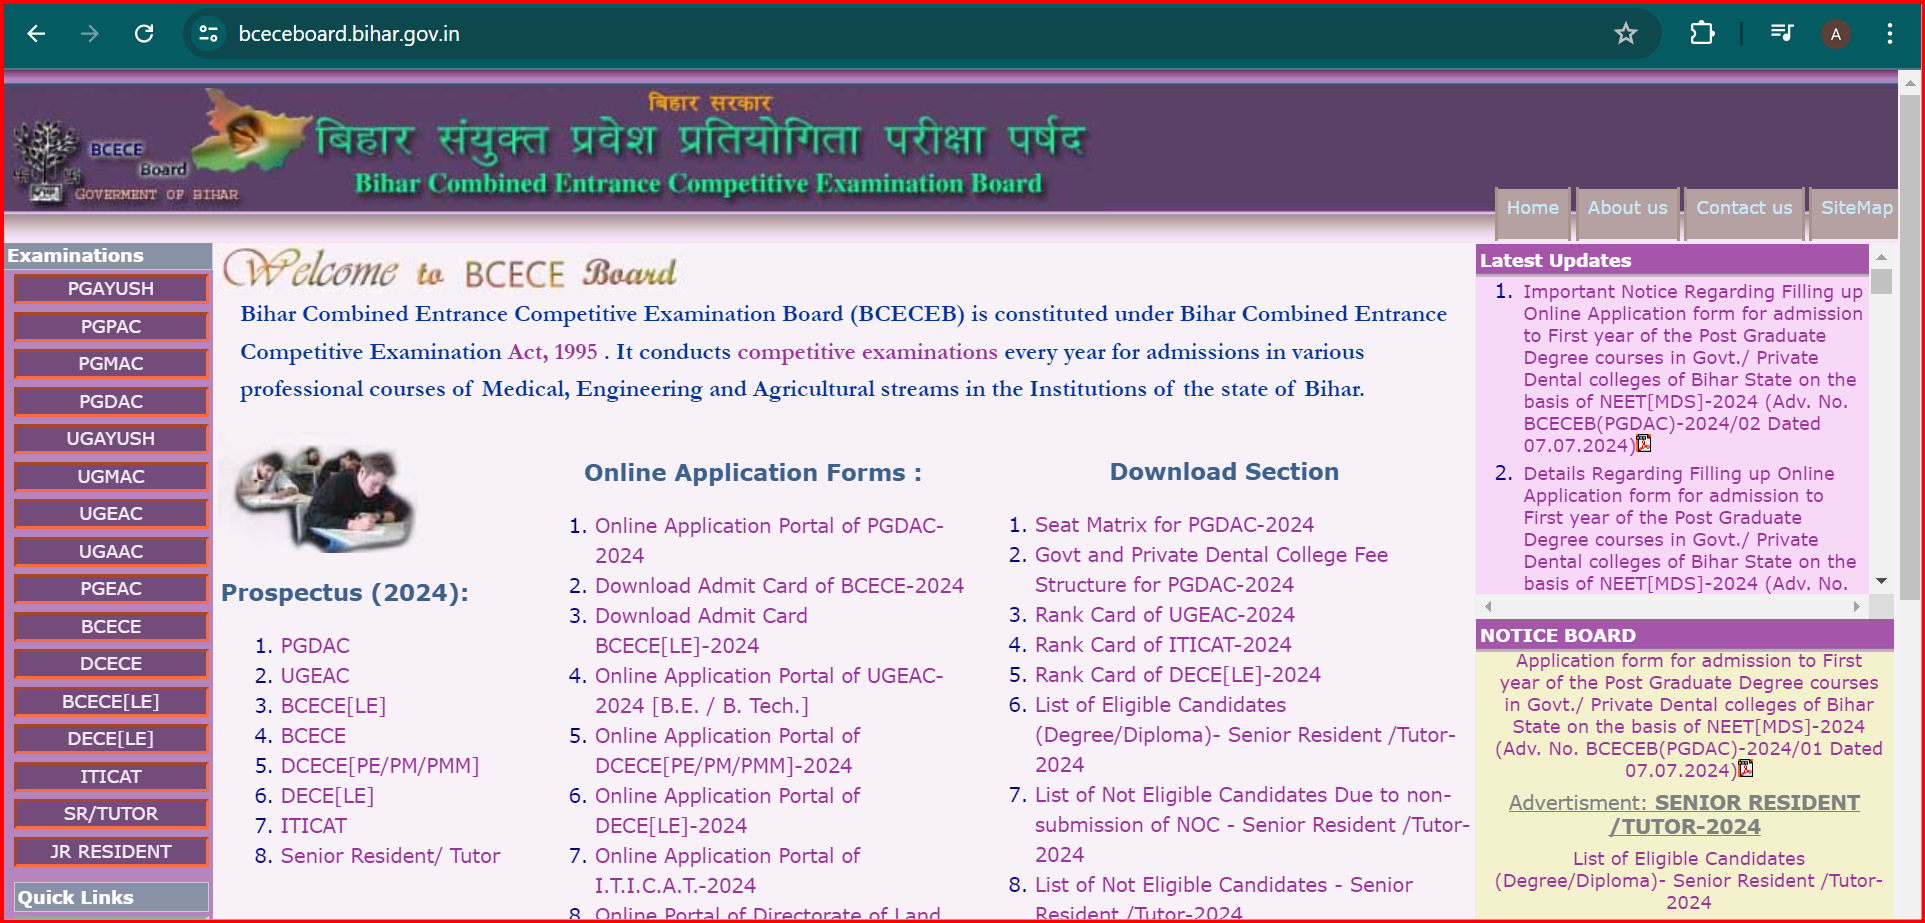Image resolution: width=1925 pixels, height=923 pixels.
Task: Open PDF icon in Notice Board item
Action: 1746,769
